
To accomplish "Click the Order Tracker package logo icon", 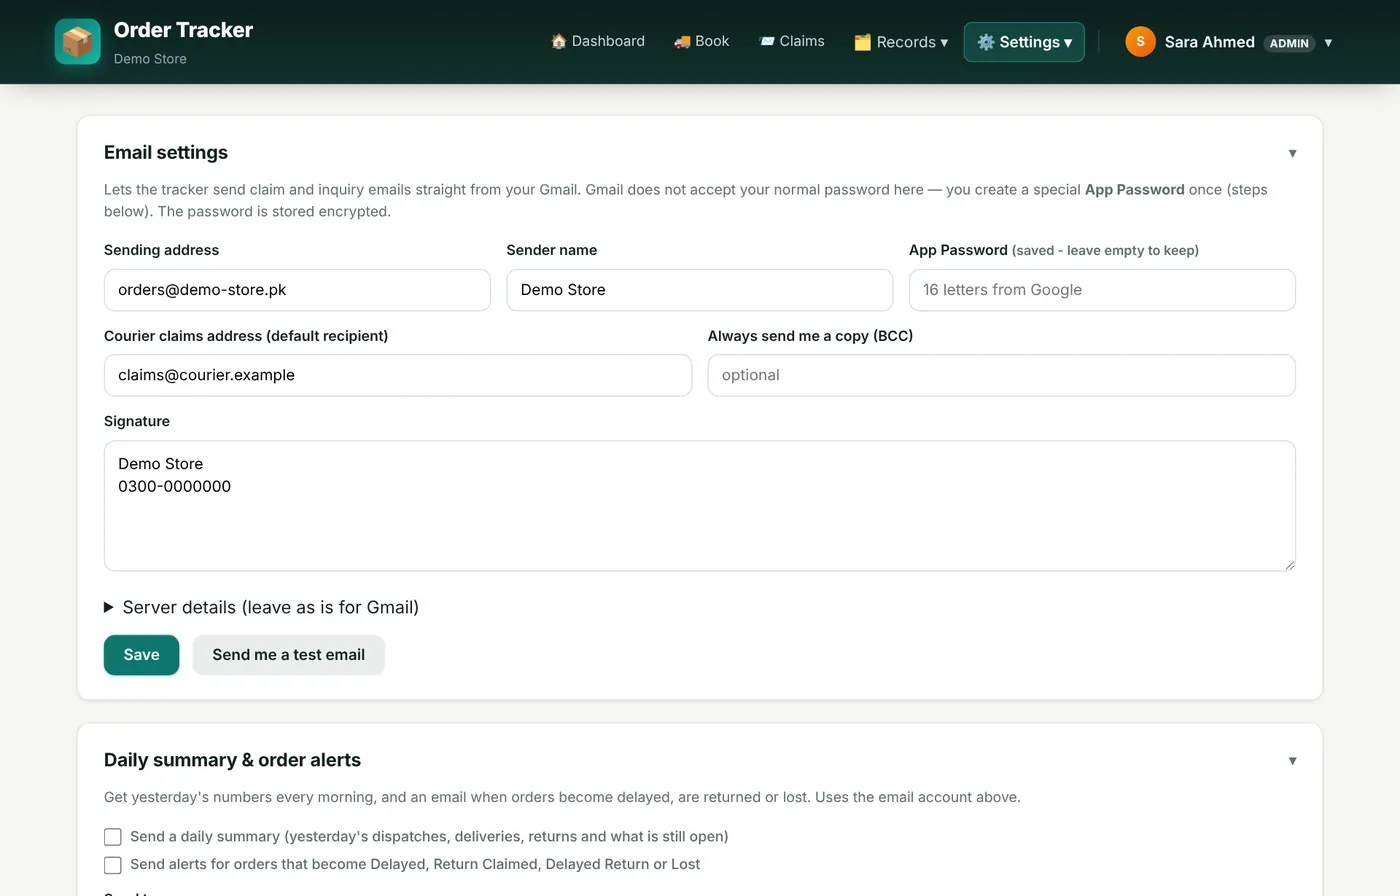I will click(x=77, y=42).
